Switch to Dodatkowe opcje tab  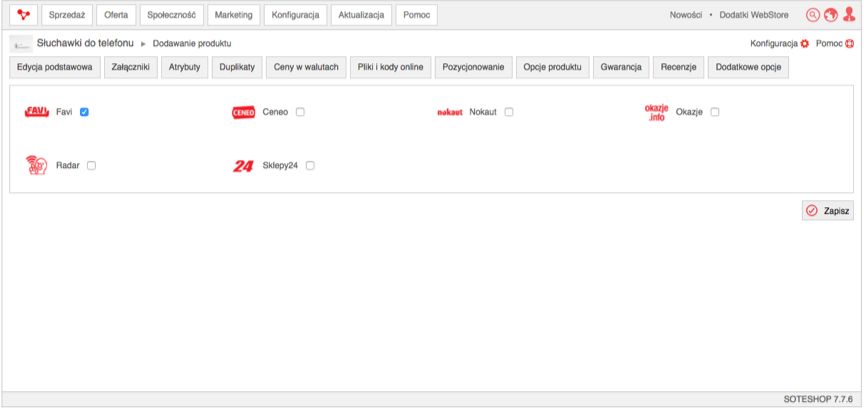point(748,67)
